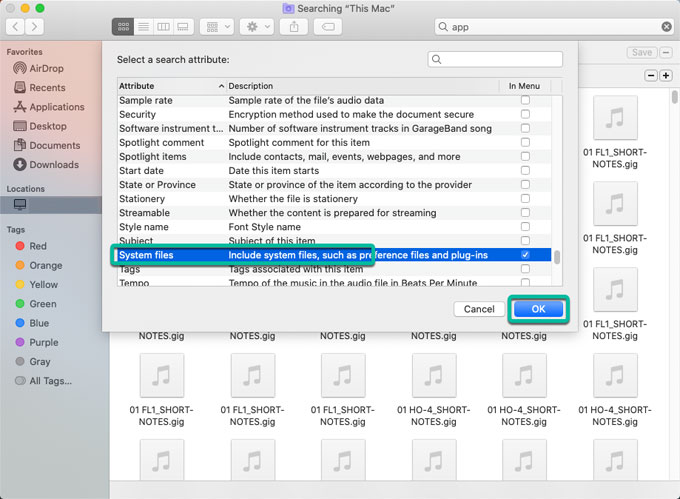Click the attribute list scrollbar thumb
This screenshot has height=499, width=680.
tap(557, 257)
